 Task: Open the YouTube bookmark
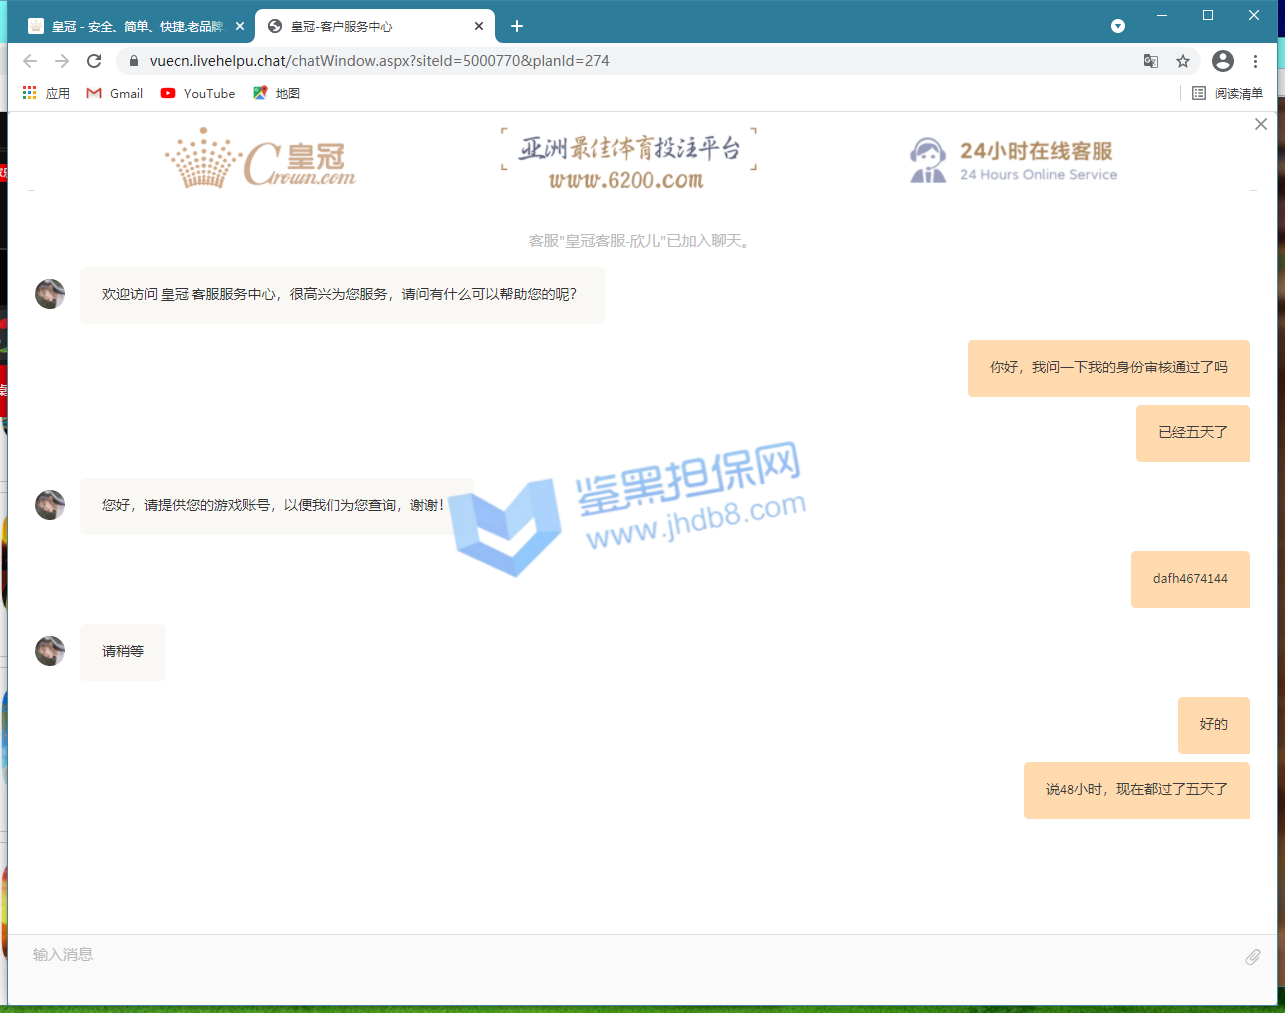[x=198, y=93]
